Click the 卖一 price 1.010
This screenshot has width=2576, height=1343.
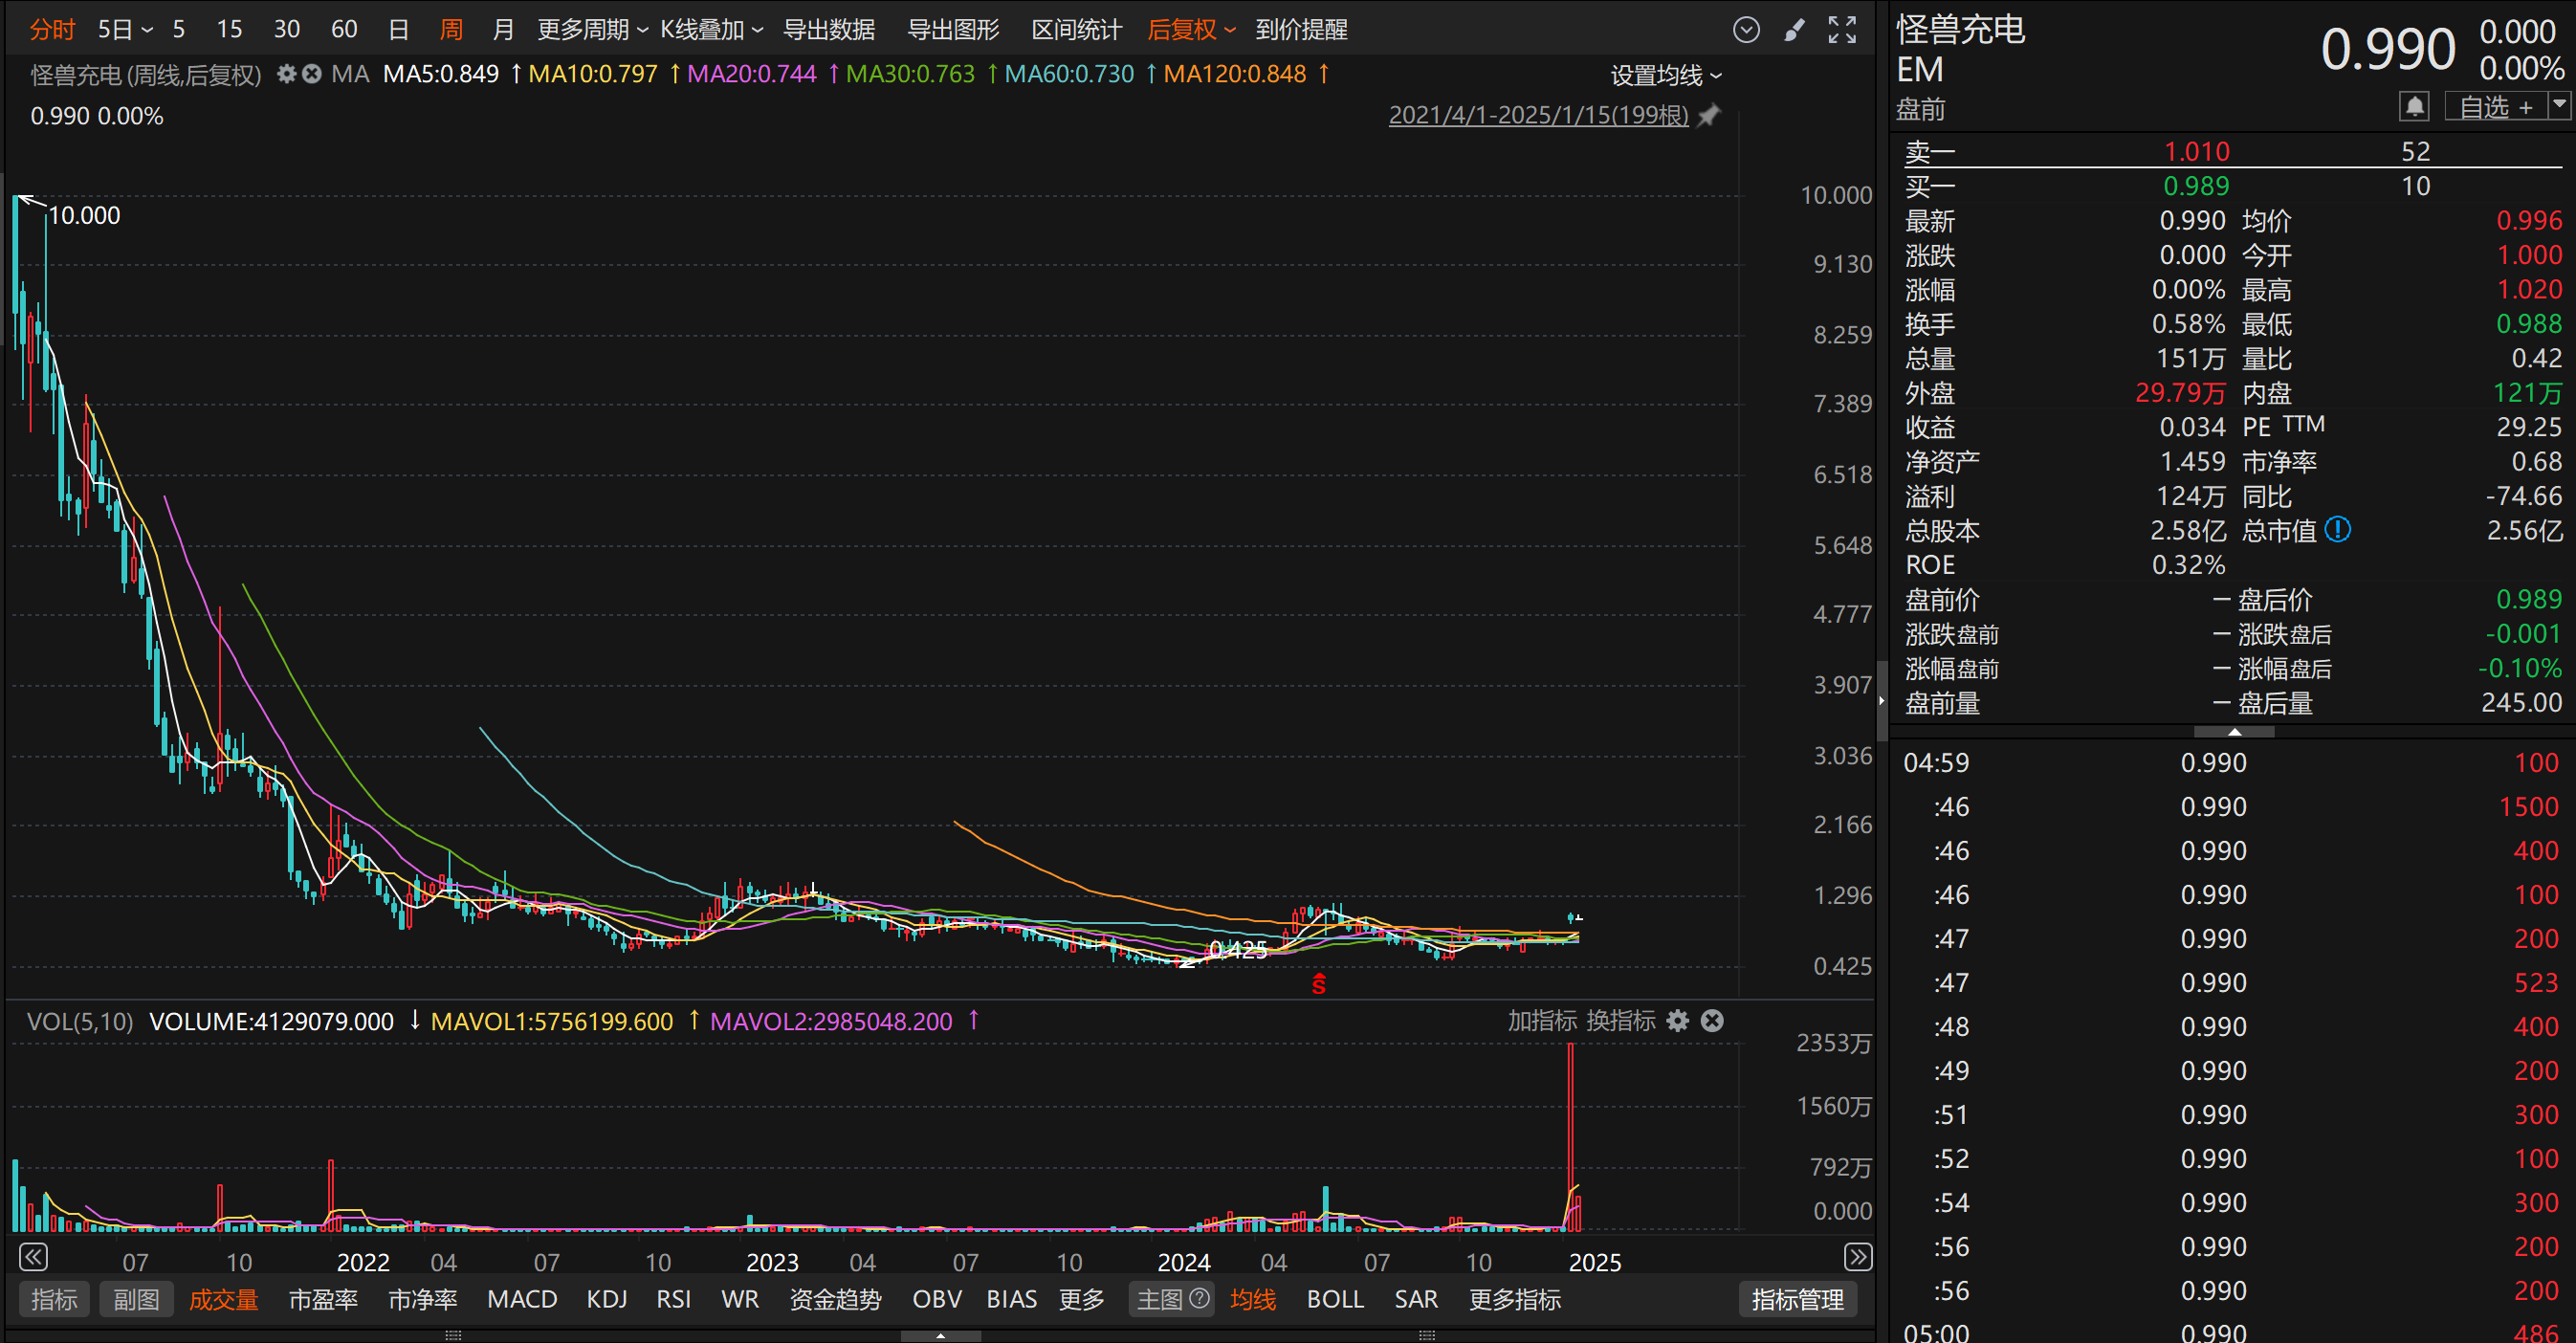tap(2196, 151)
